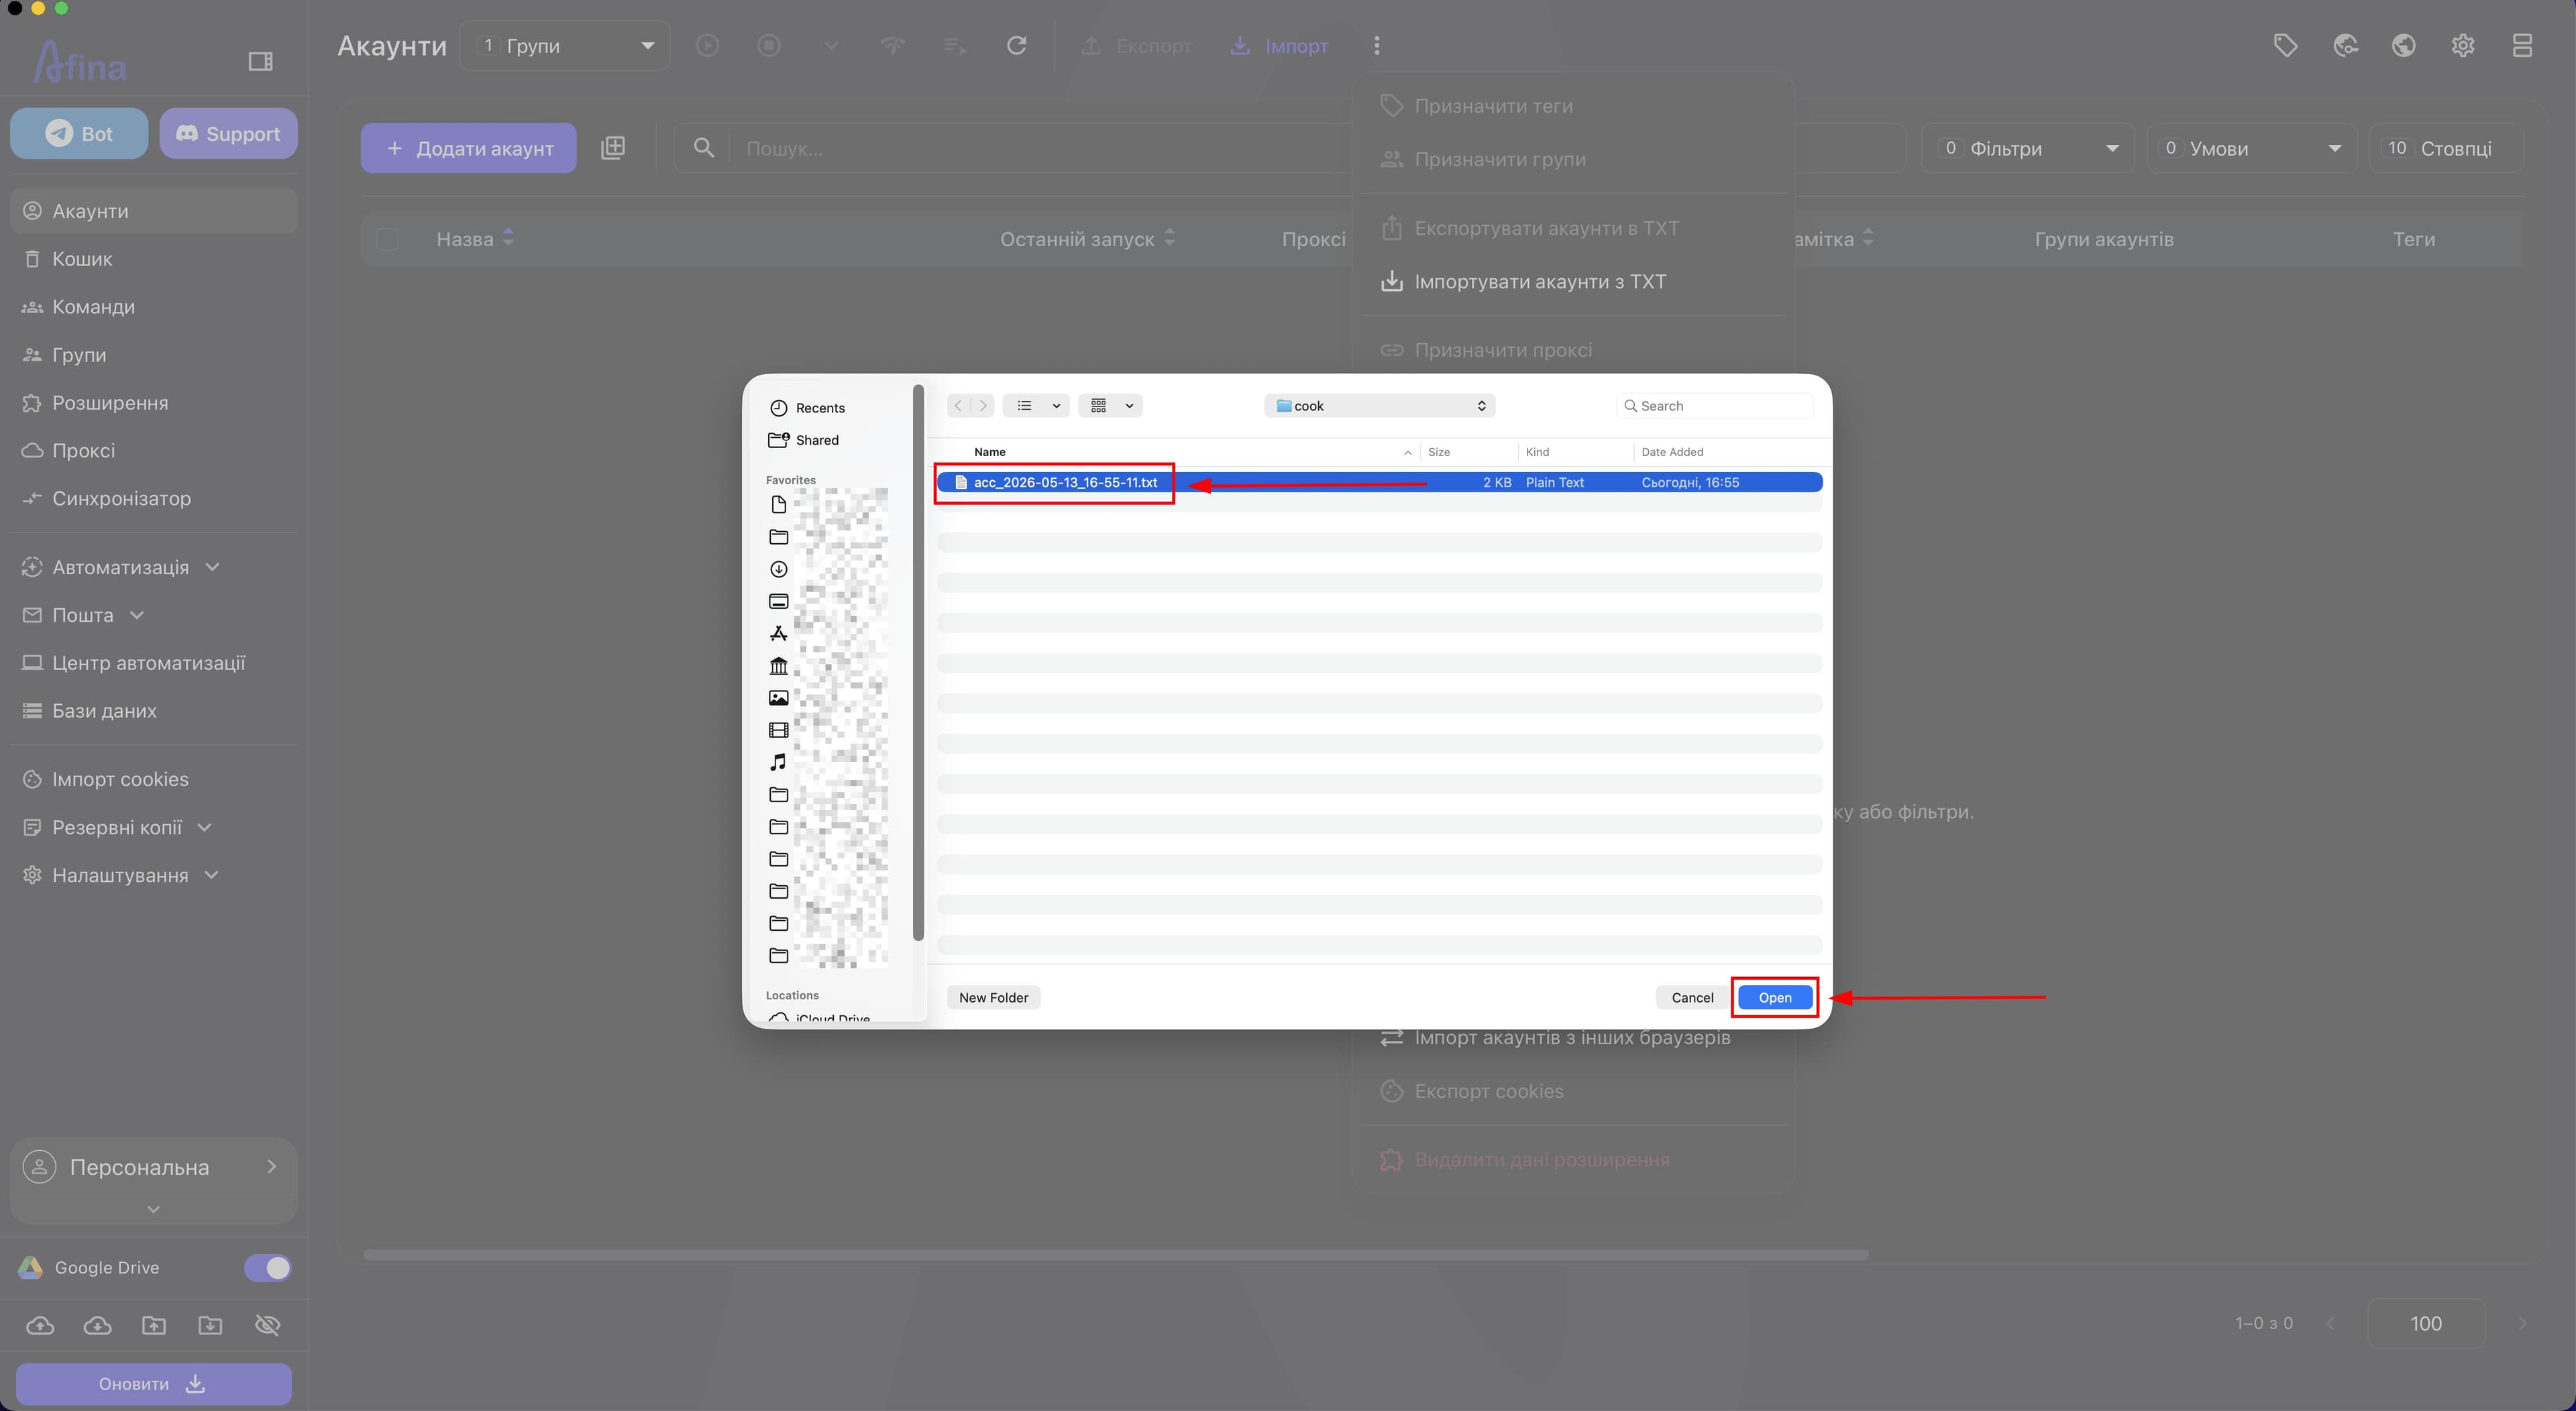Go forward in the file dialog
This screenshot has width=2576, height=1411.
point(983,406)
